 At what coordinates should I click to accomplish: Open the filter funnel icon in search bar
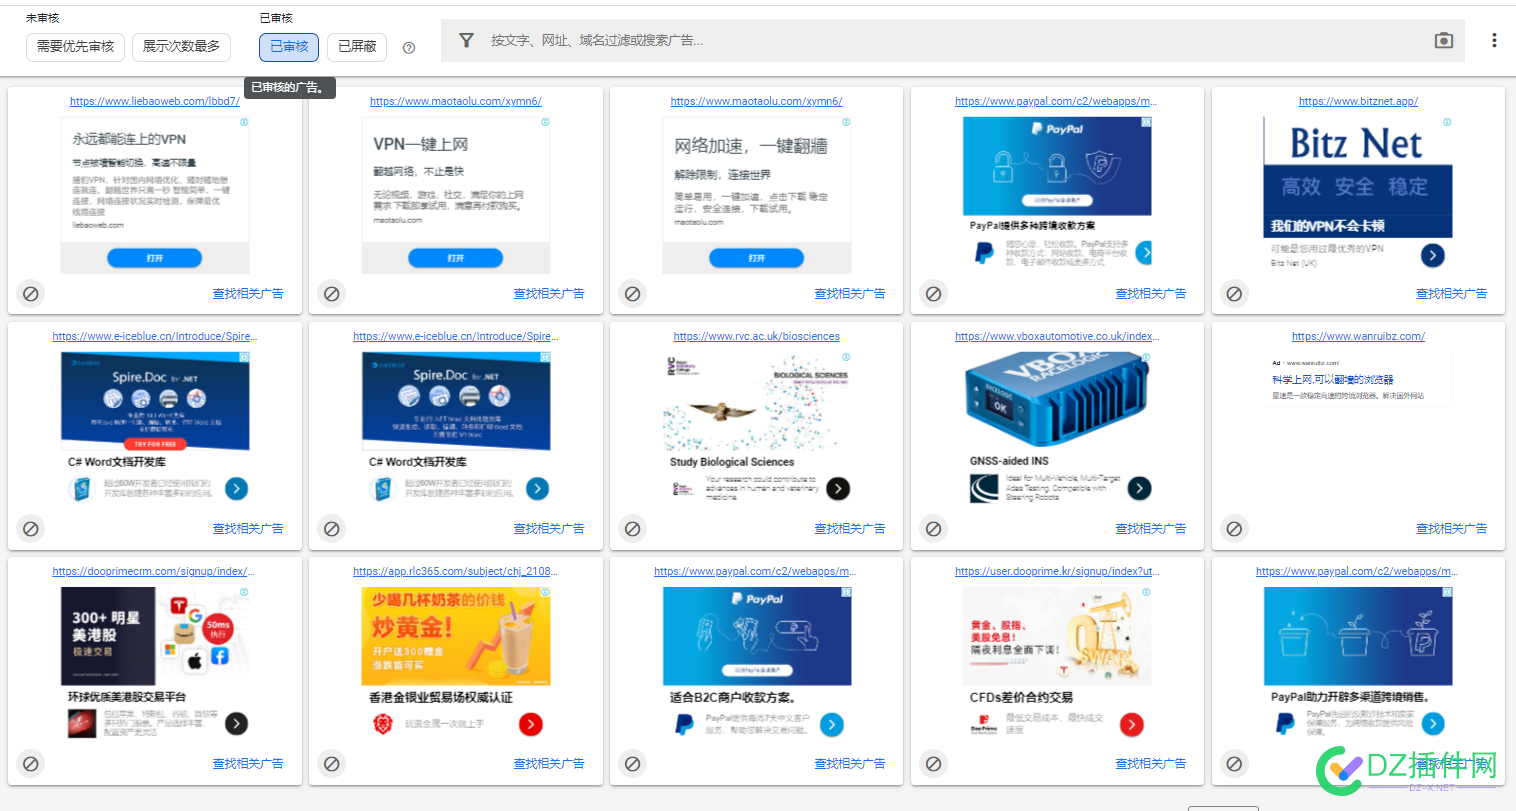click(x=466, y=40)
